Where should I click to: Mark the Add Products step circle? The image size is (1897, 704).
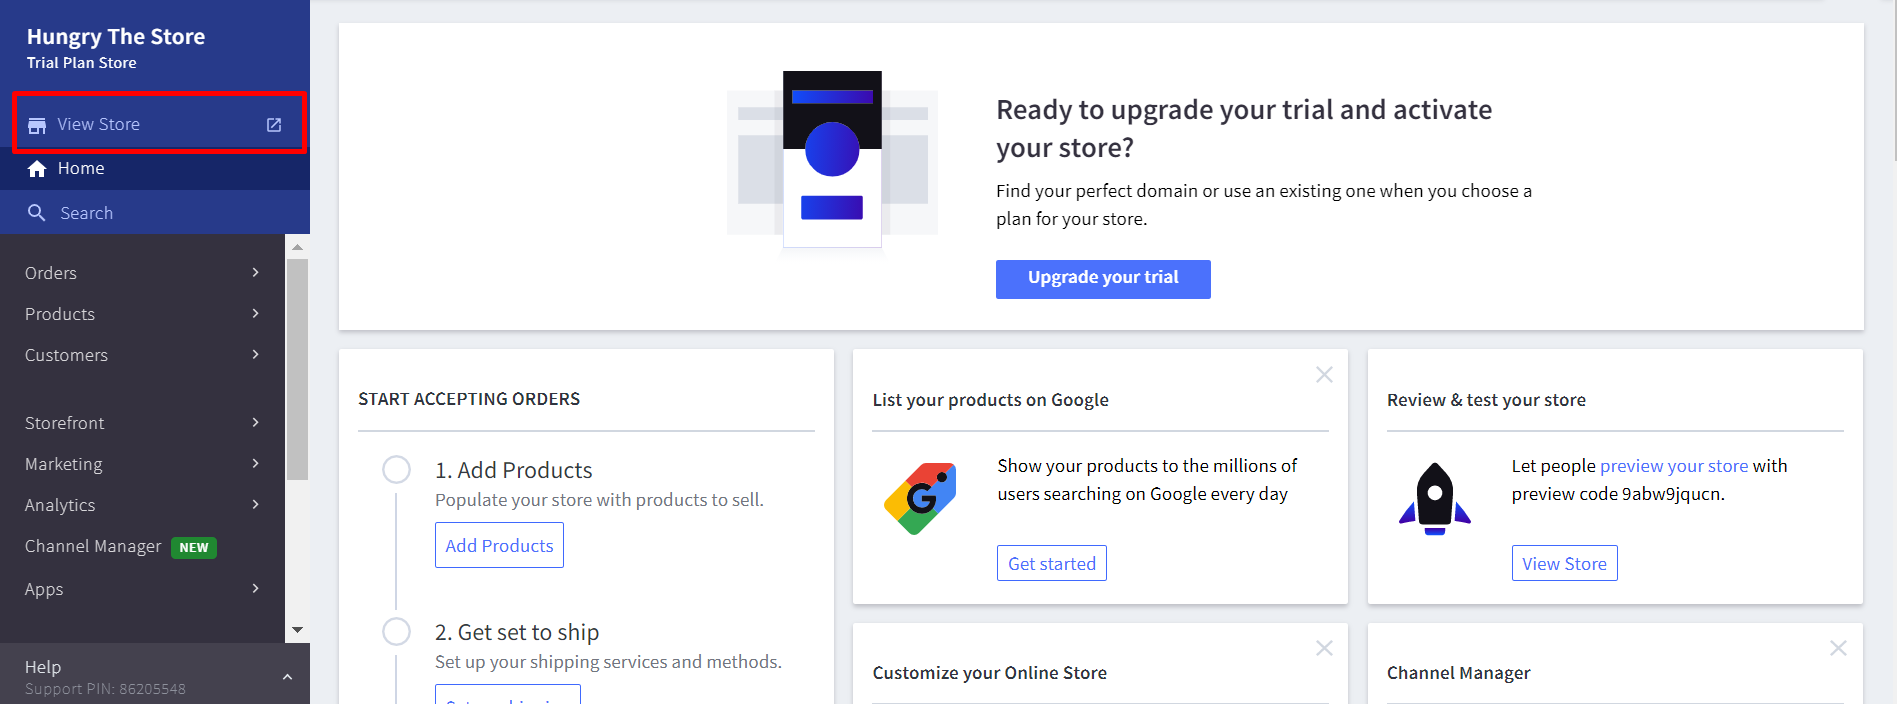397,470
